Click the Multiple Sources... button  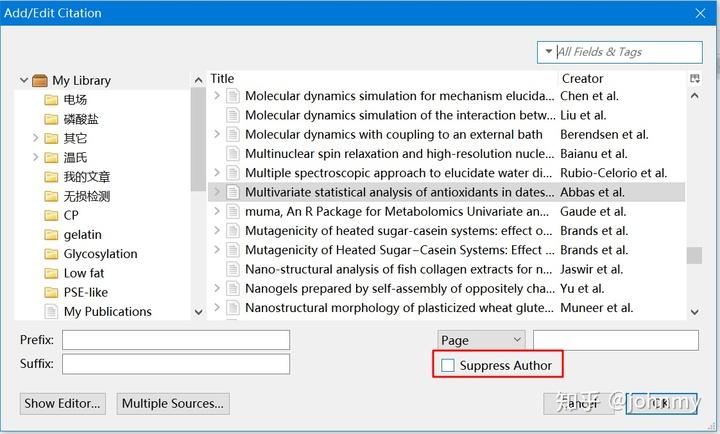173,404
